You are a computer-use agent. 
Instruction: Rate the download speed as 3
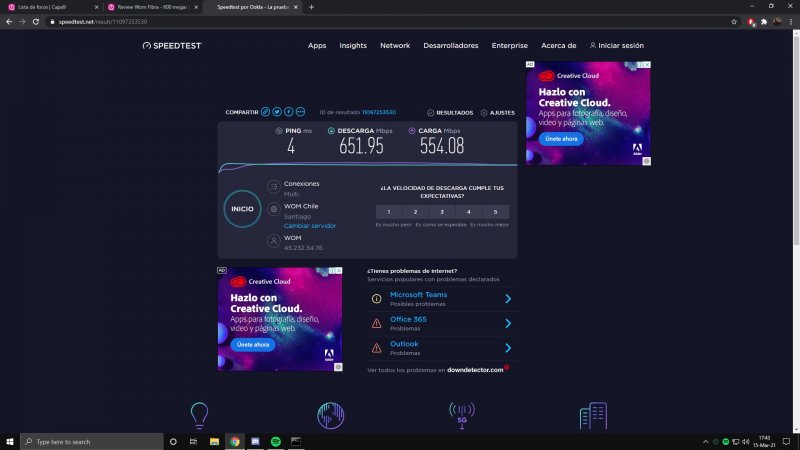coord(442,212)
